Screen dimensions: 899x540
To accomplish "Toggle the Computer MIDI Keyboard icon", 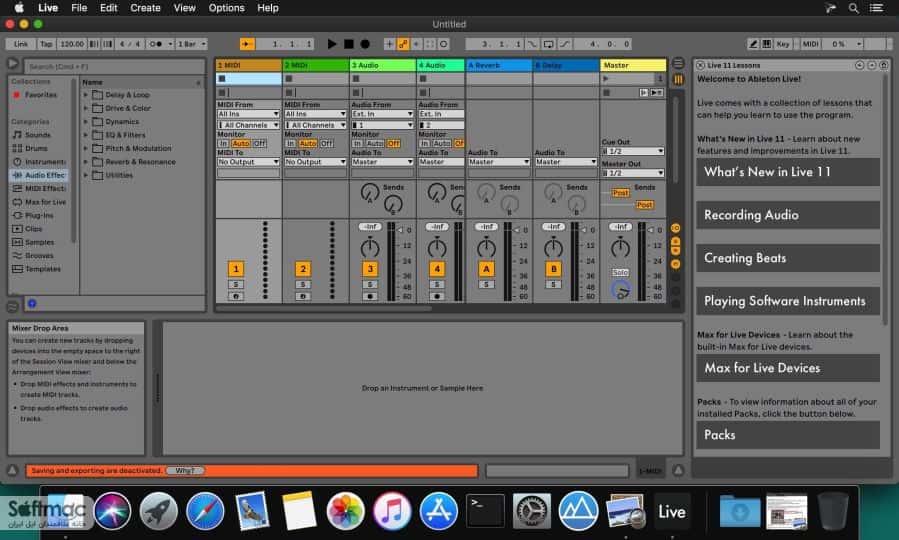I will tap(767, 44).
